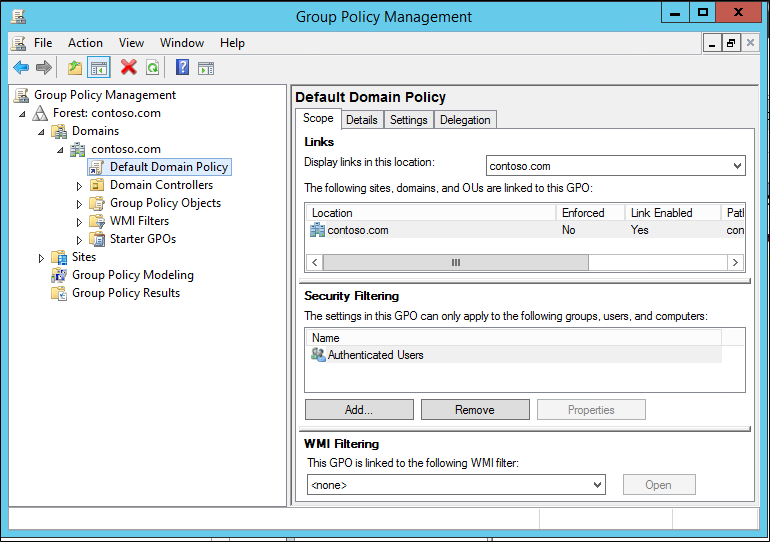Minimize the inner MMC child window
Image resolution: width=770 pixels, height=542 pixels.
coord(712,43)
